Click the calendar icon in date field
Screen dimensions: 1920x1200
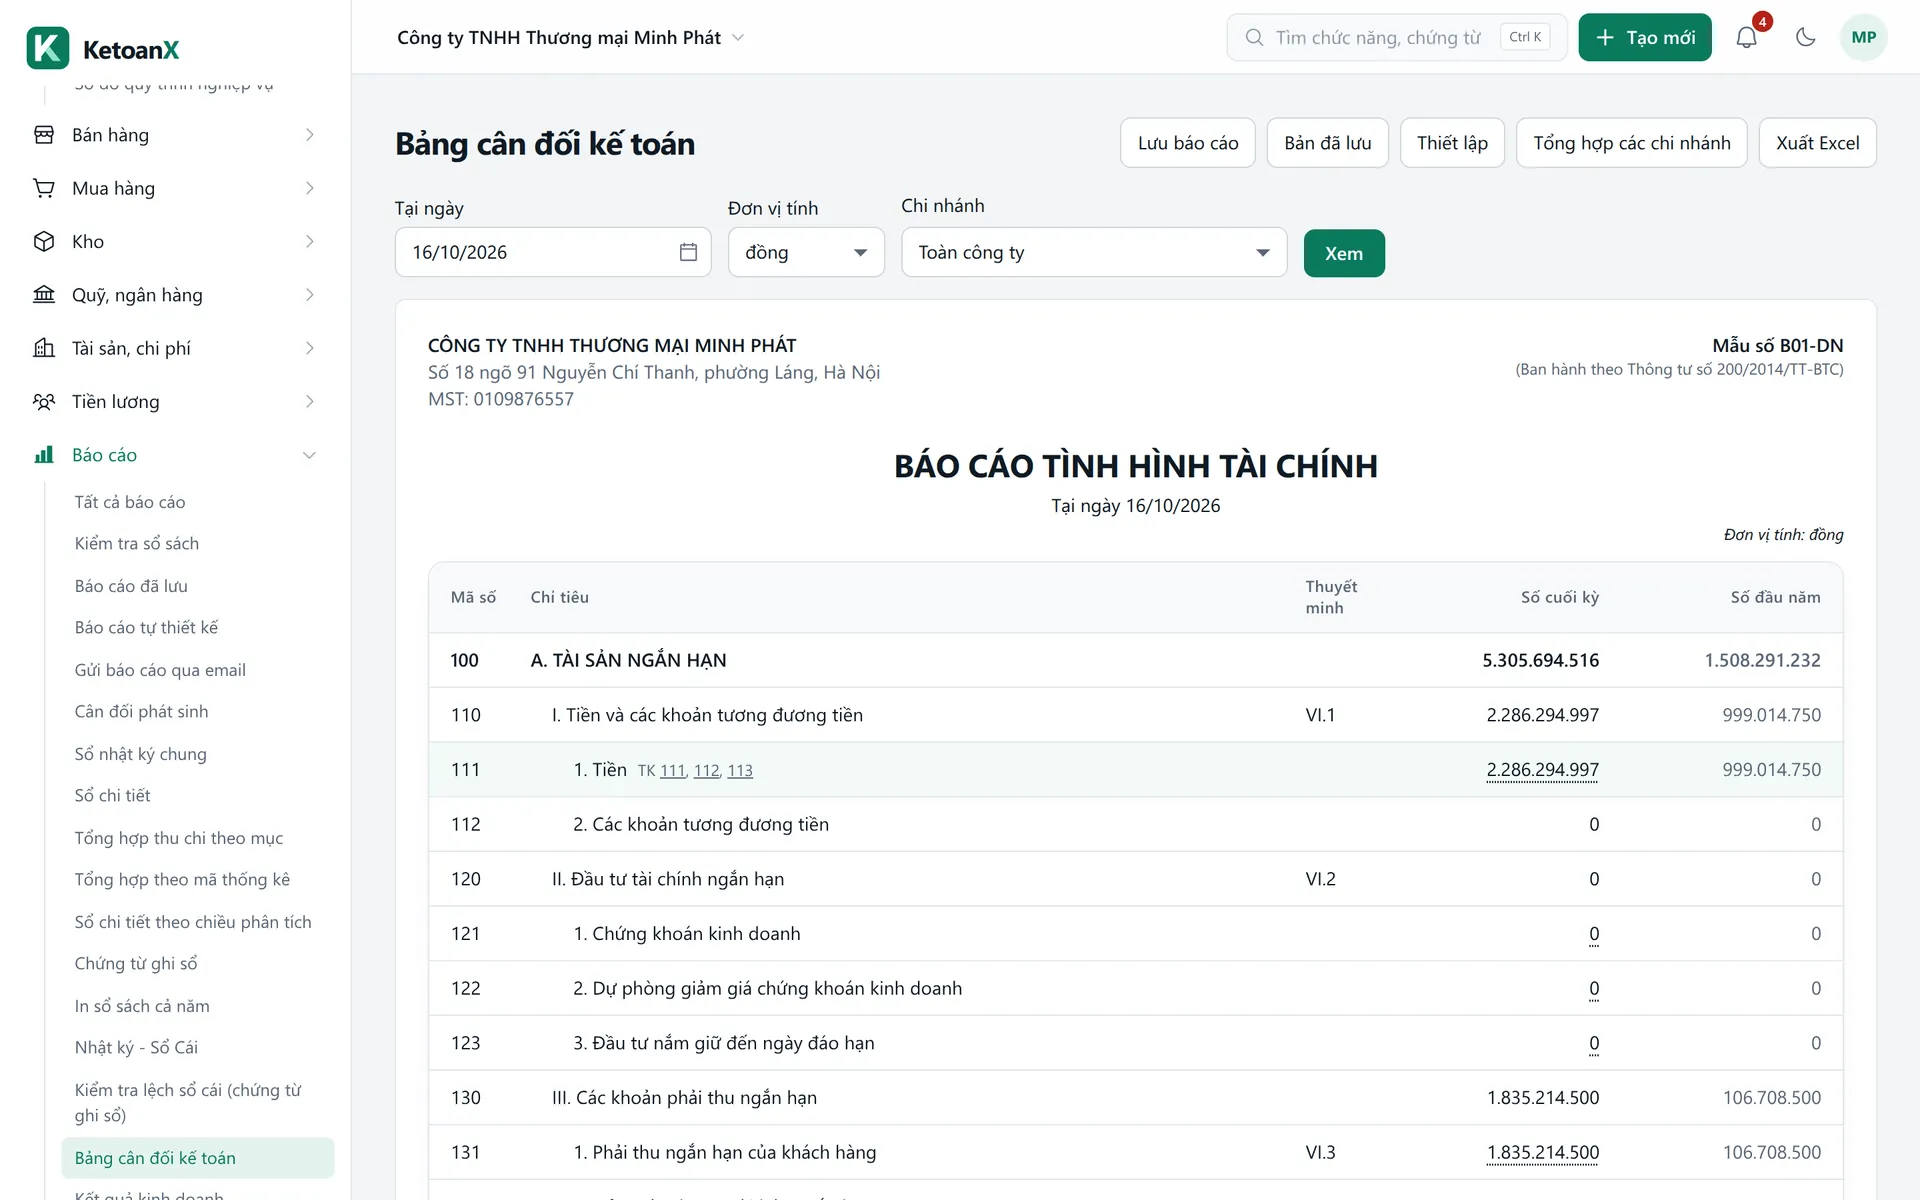[x=688, y=252]
